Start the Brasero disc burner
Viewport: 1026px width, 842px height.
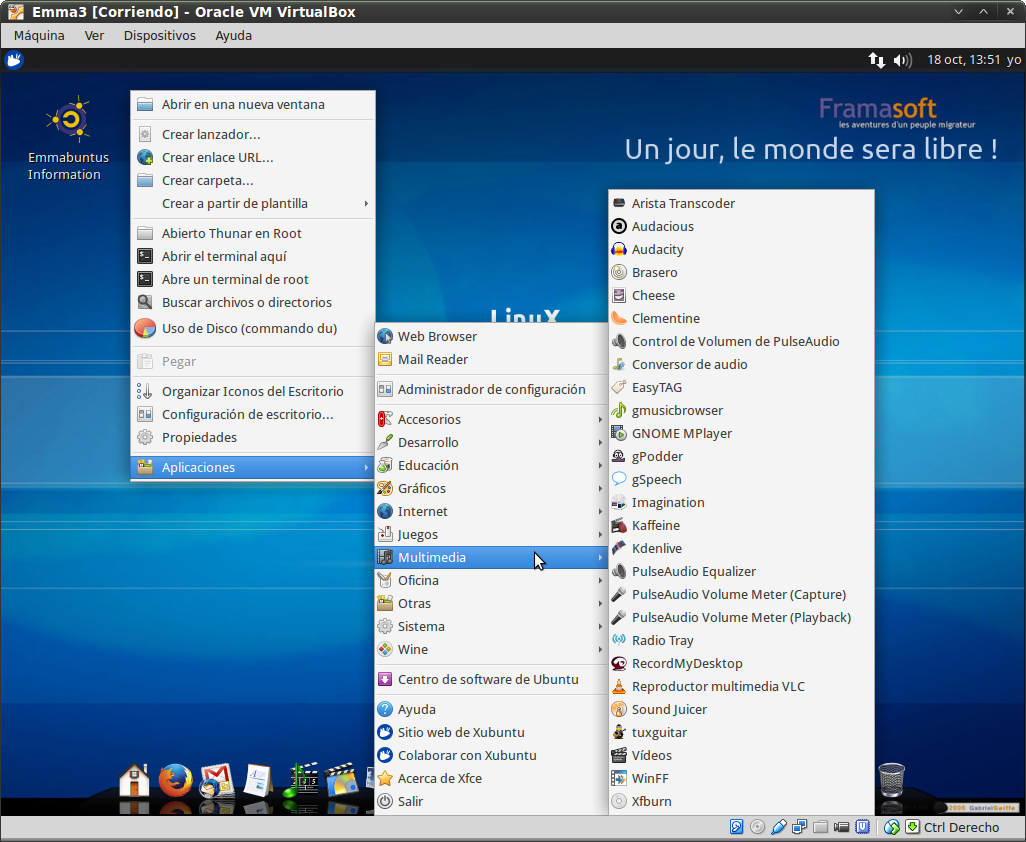click(654, 272)
